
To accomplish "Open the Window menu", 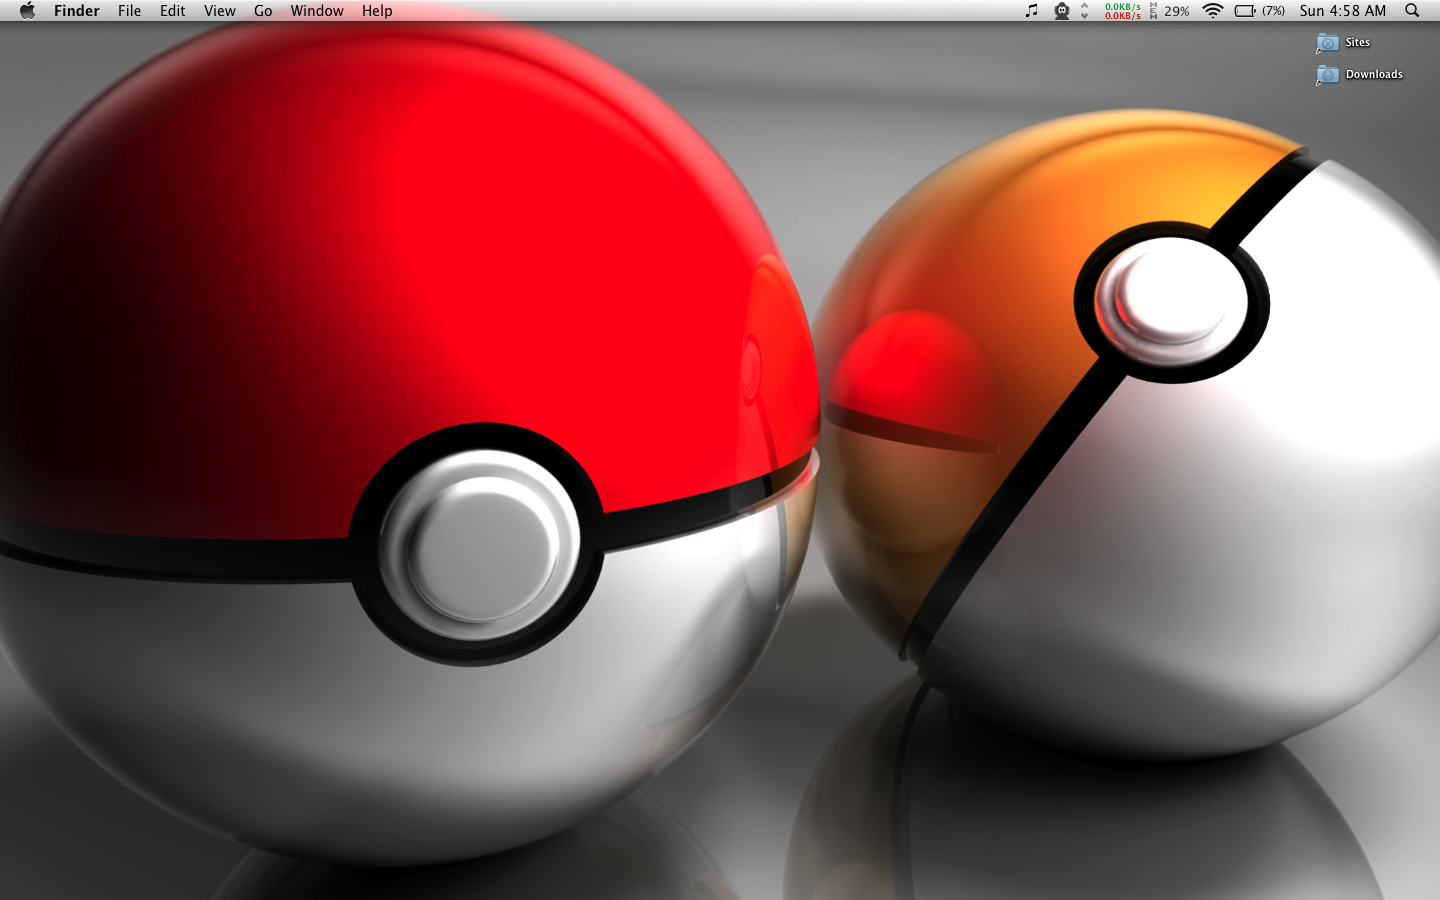I will click(x=317, y=11).
